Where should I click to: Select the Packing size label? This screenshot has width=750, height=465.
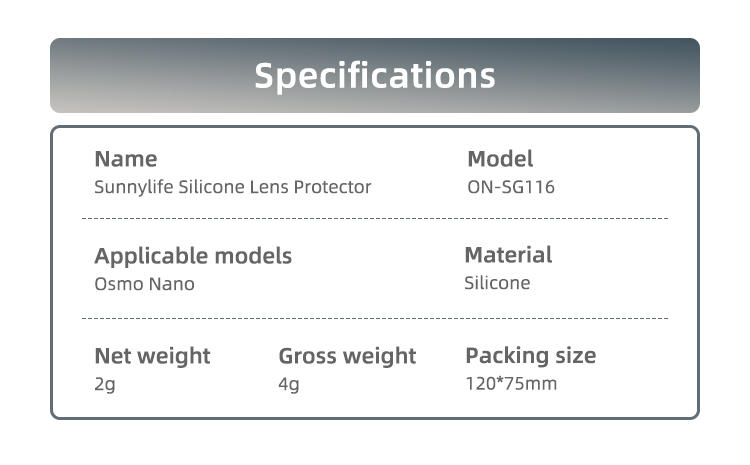pos(530,355)
